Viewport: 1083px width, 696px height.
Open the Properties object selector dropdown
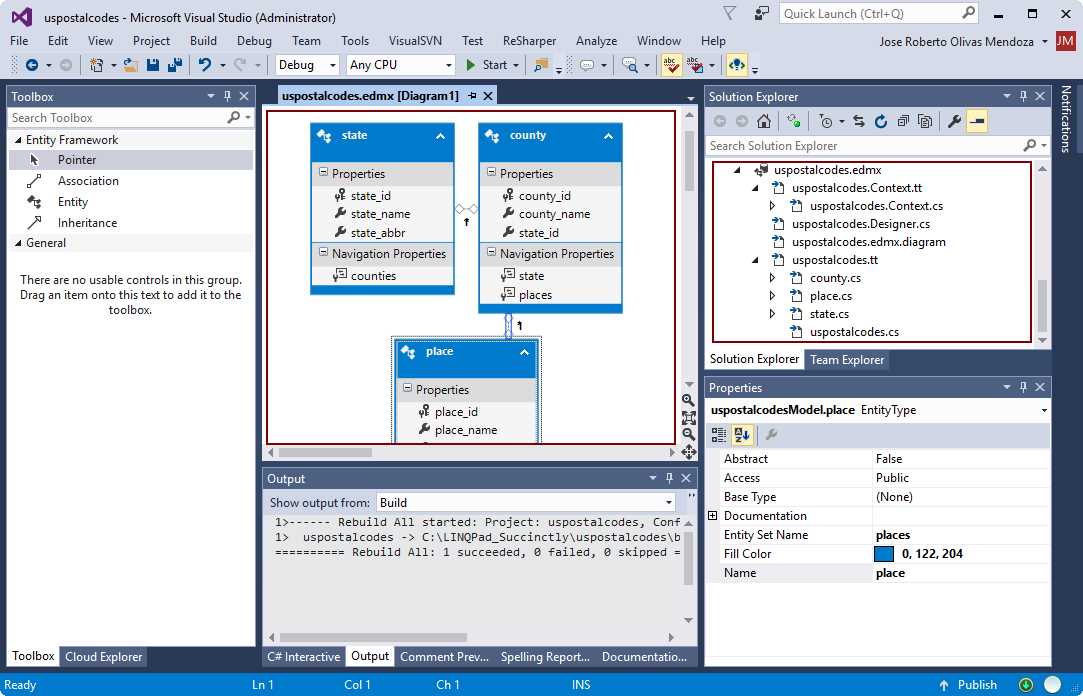tap(1044, 410)
